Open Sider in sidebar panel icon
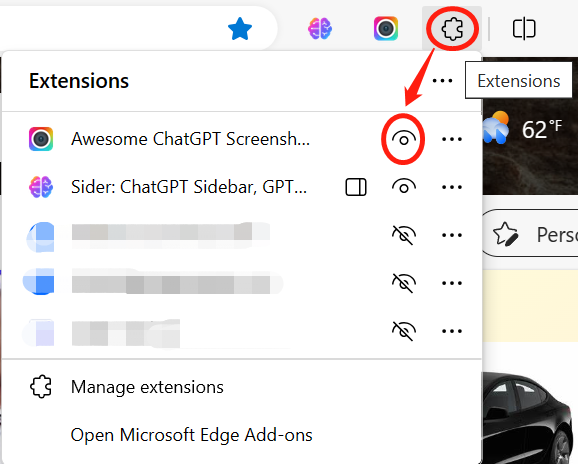Image resolution: width=578 pixels, height=464 pixels. point(356,187)
